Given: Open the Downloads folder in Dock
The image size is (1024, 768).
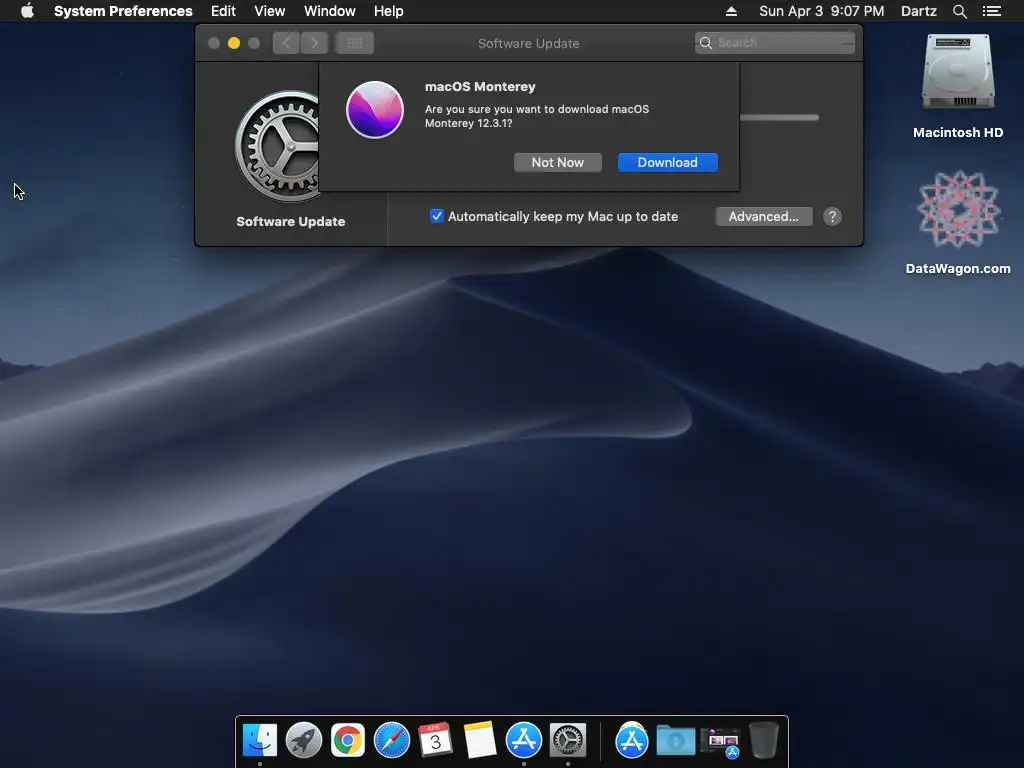Looking at the screenshot, I should click(x=675, y=741).
